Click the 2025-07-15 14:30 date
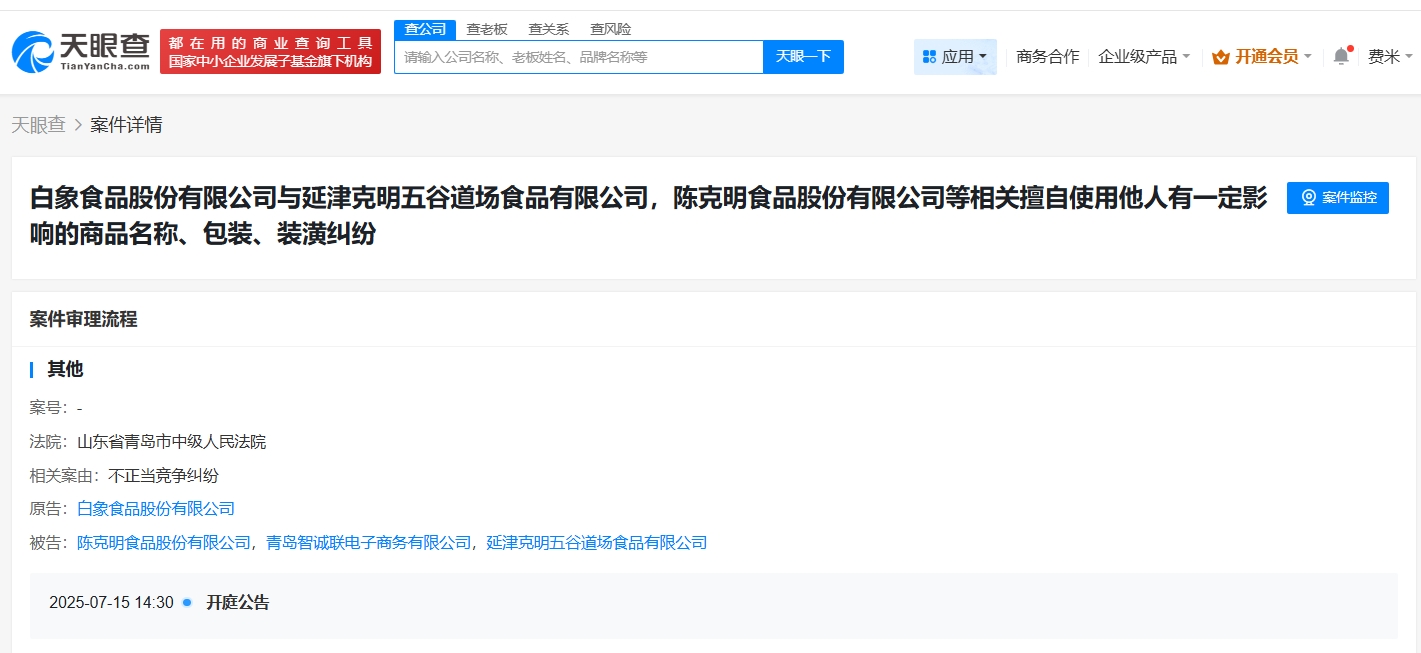This screenshot has width=1421, height=653. tap(111, 603)
